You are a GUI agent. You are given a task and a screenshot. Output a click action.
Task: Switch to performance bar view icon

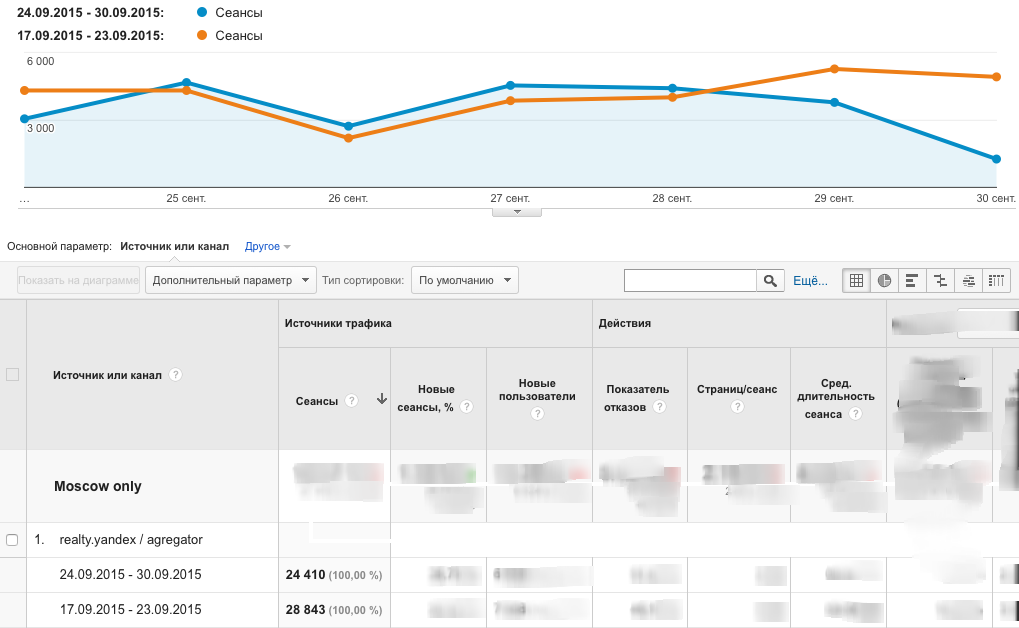(912, 280)
